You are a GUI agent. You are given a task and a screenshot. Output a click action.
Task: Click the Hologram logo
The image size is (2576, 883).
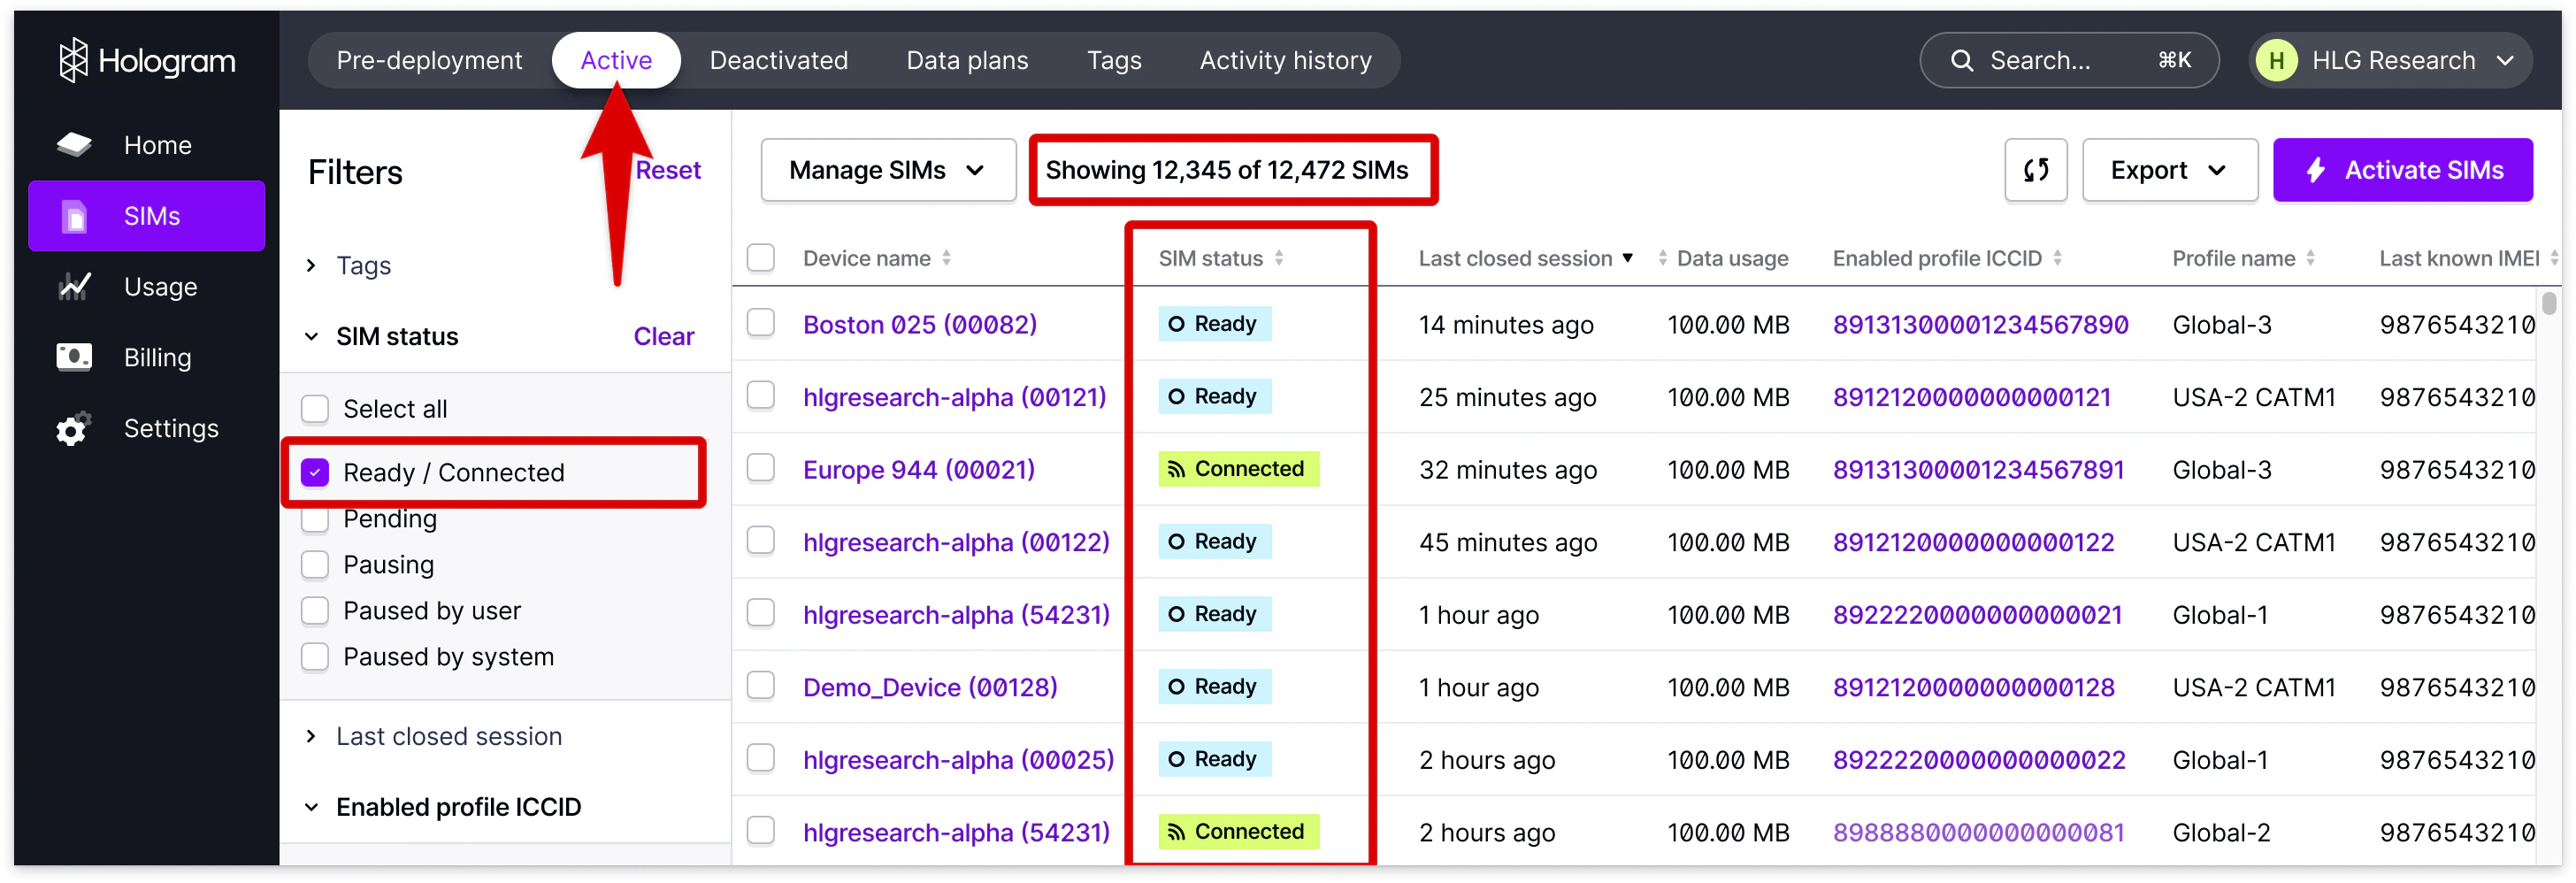point(146,61)
